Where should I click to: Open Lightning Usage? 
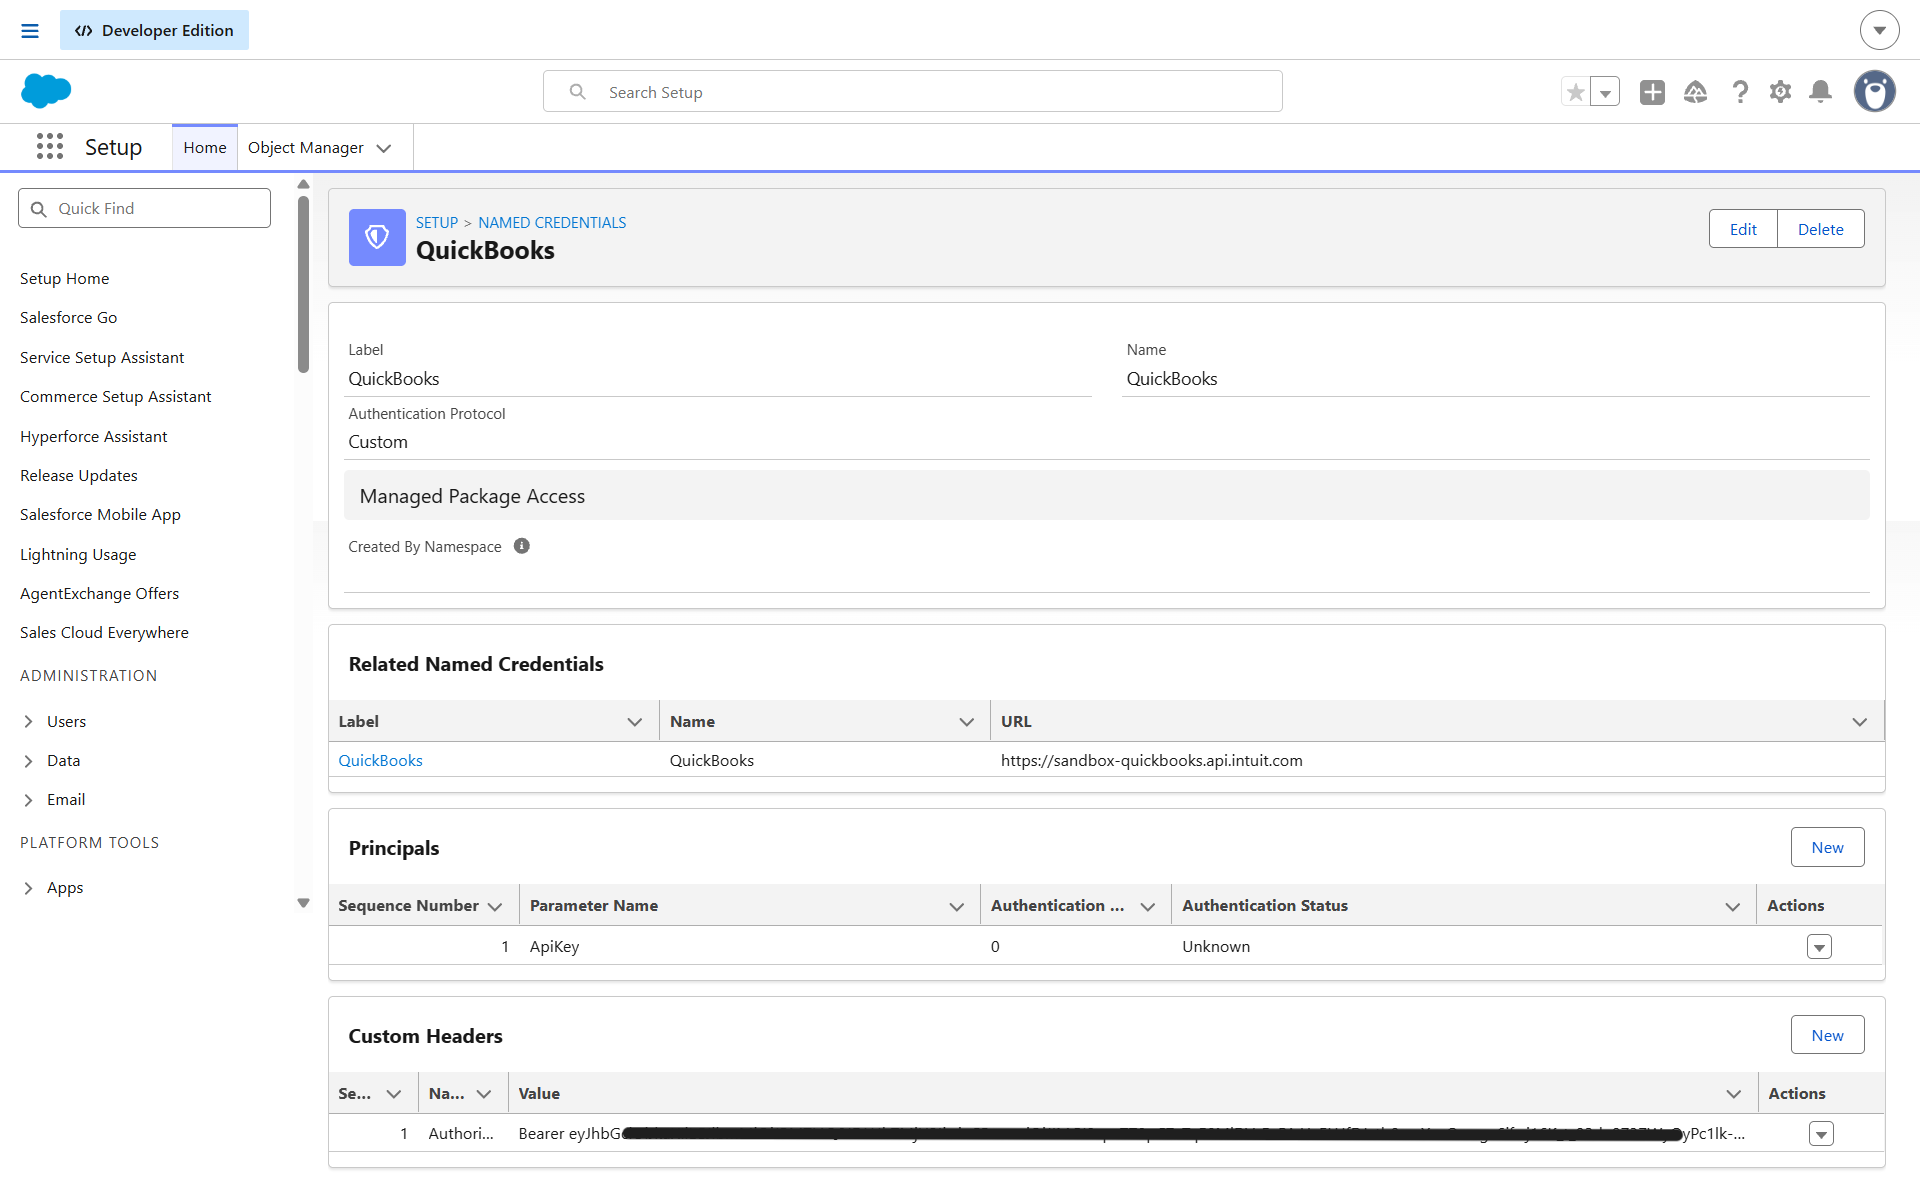click(x=78, y=554)
